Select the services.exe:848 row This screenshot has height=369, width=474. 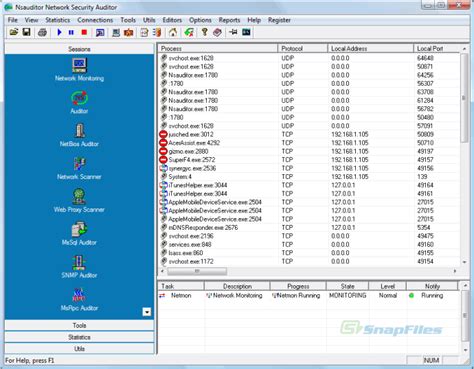tap(309, 244)
